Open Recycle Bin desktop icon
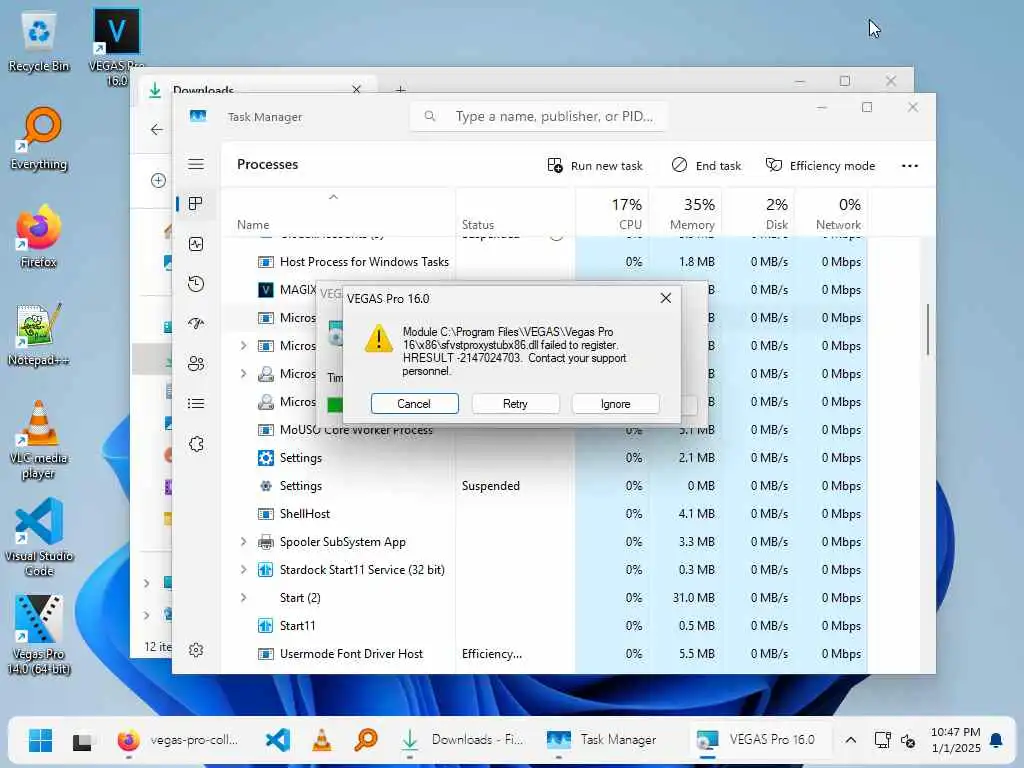Viewport: 1024px width, 768px height. click(x=39, y=40)
